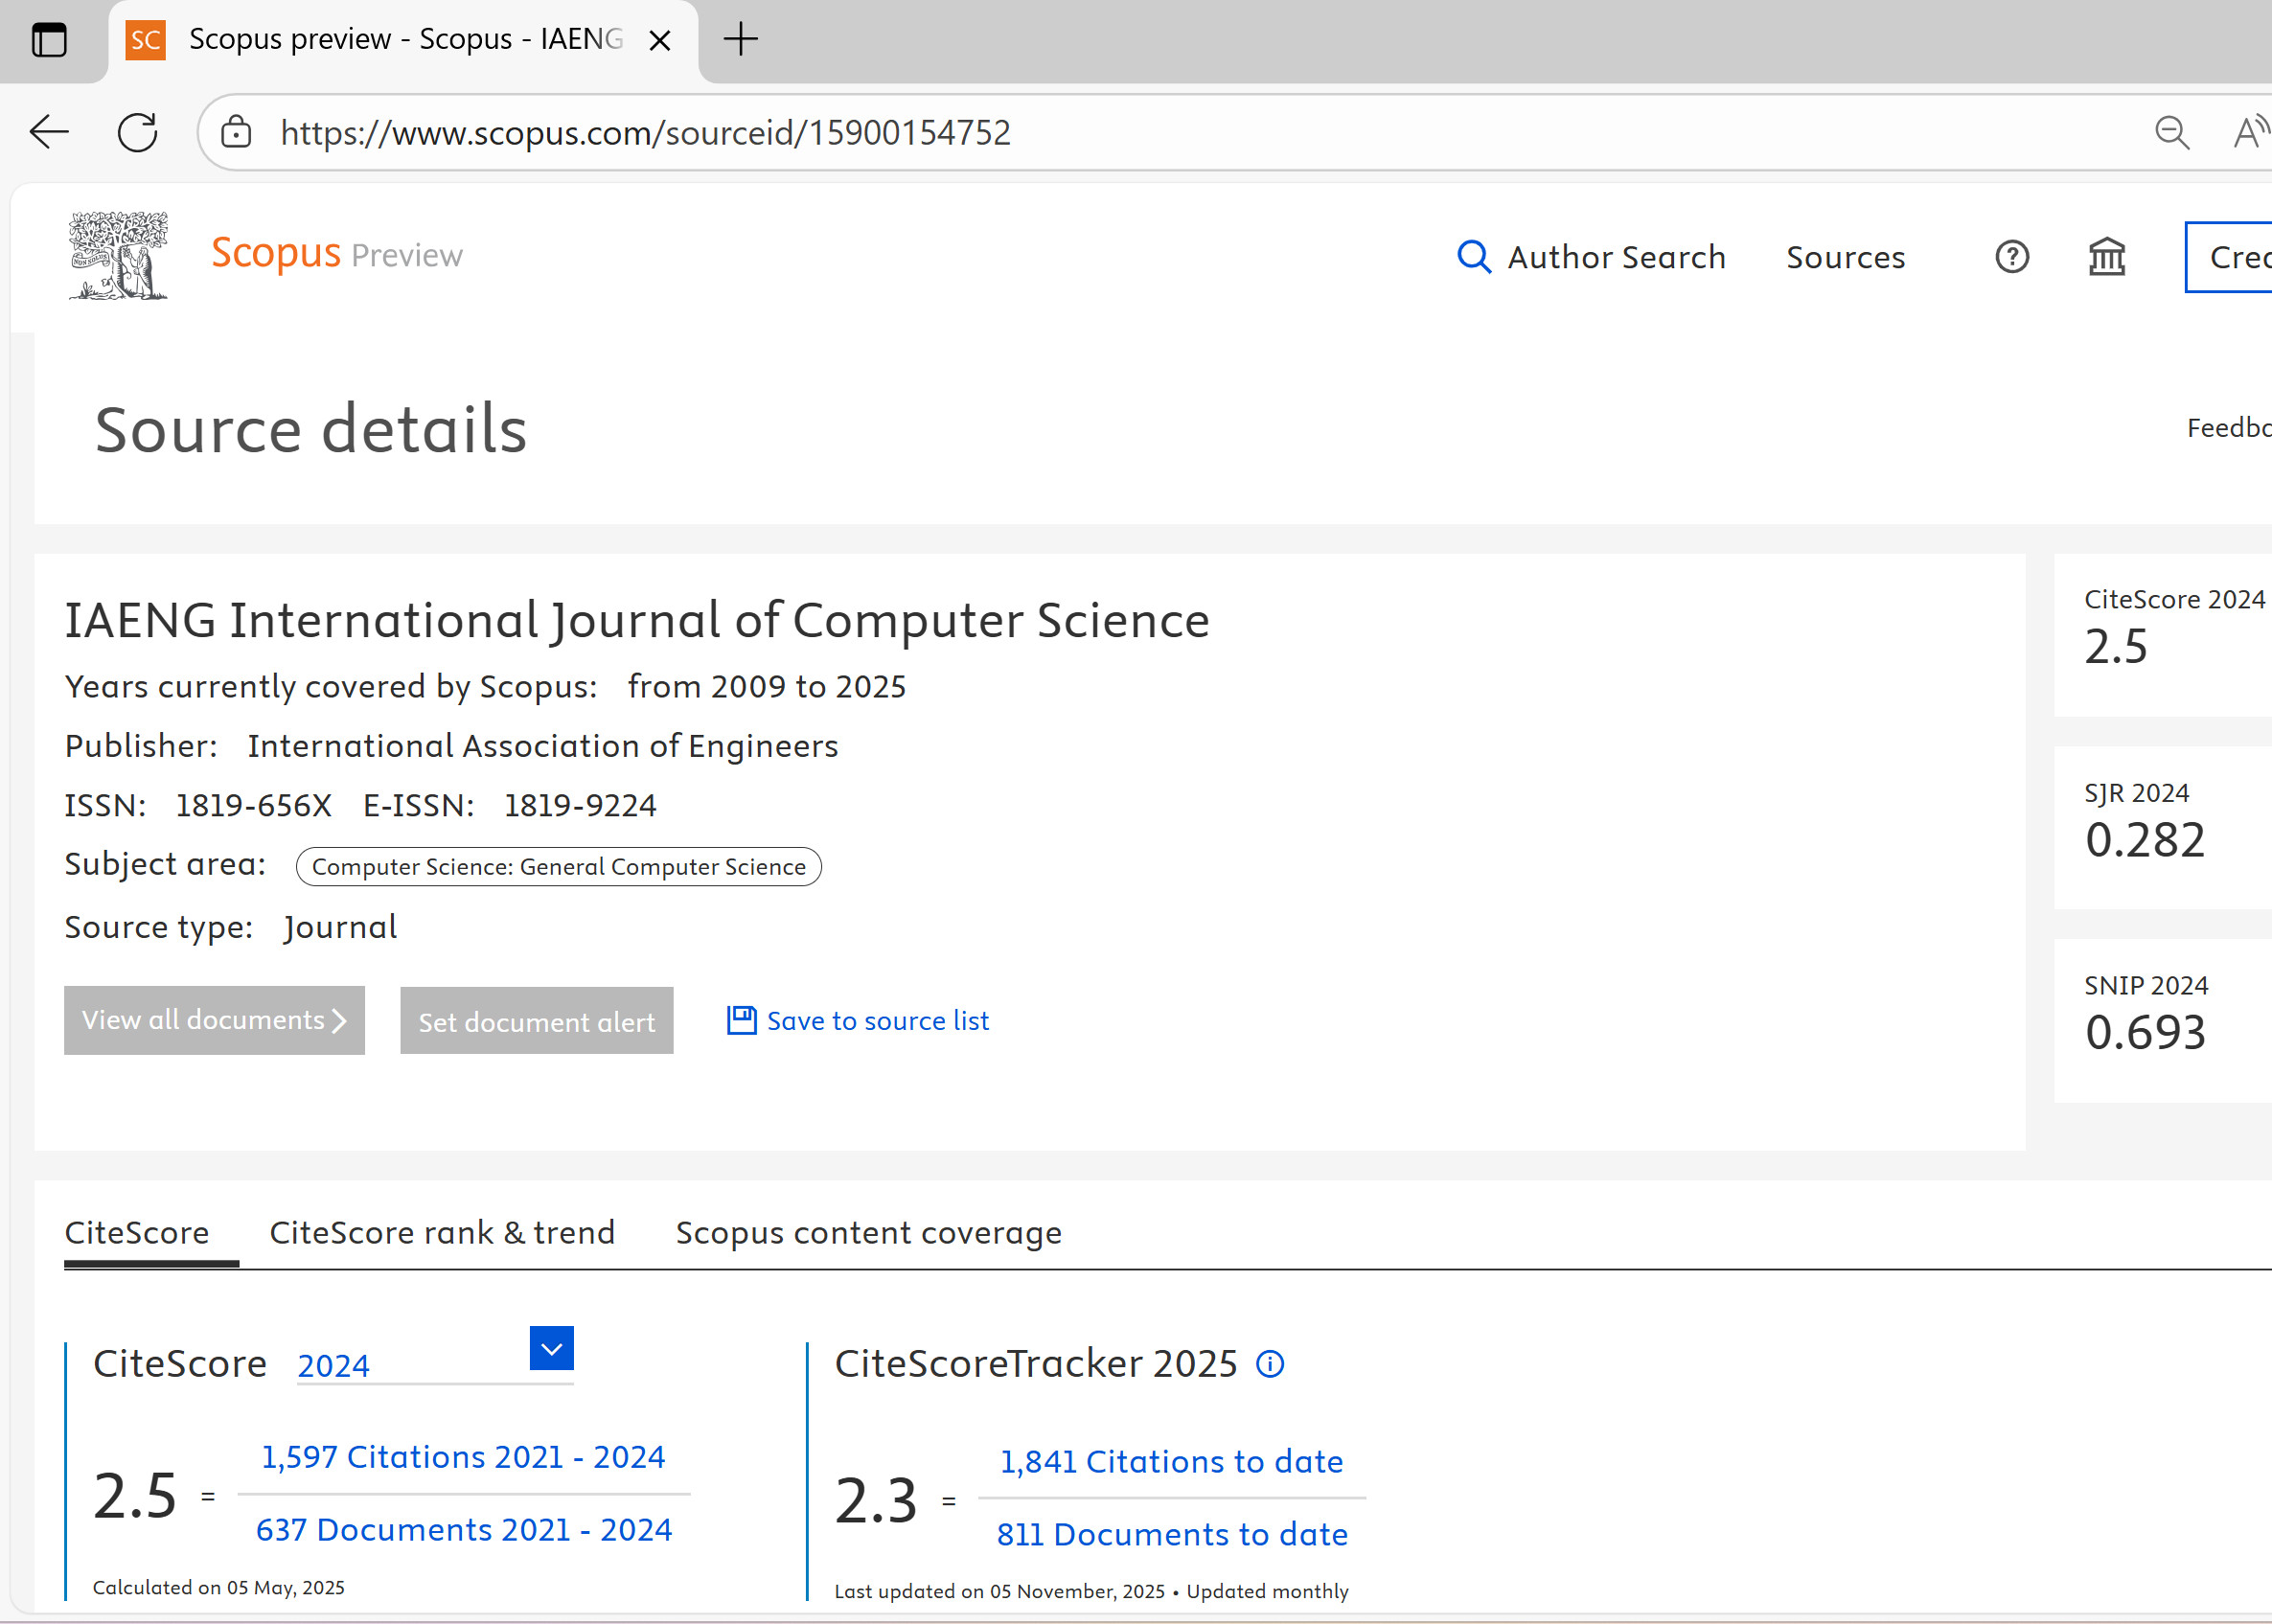
Task: Click the institution building icon
Action: click(2106, 257)
